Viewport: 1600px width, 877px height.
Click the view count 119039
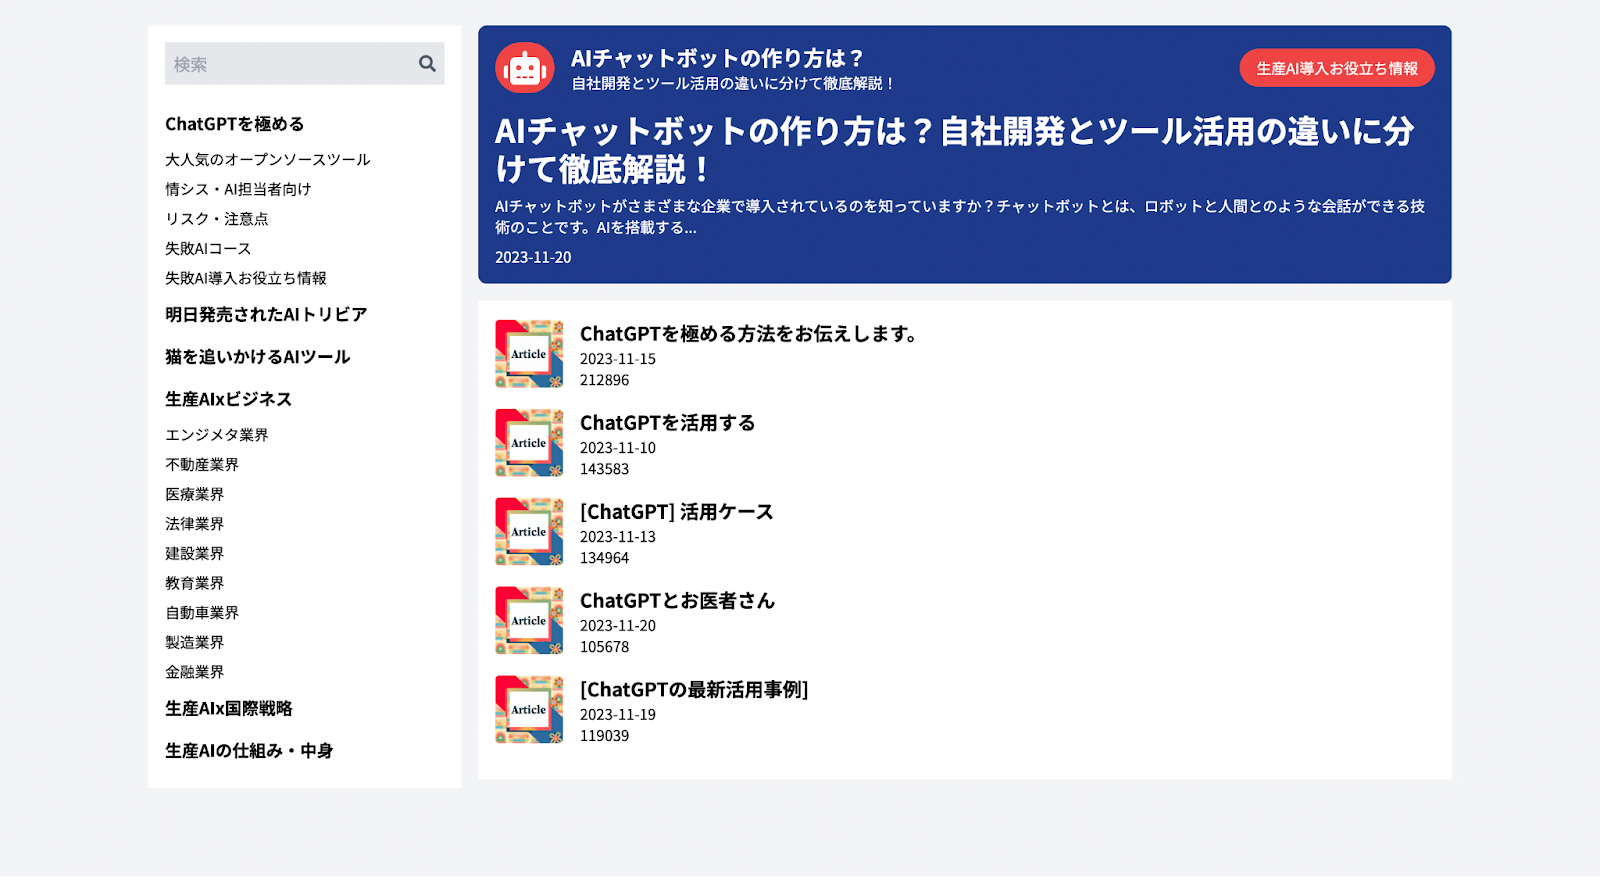(x=605, y=736)
